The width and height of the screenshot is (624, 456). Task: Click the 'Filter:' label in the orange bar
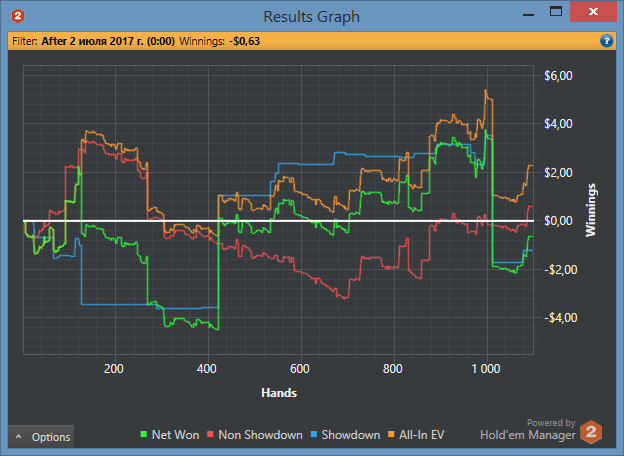(x=25, y=41)
